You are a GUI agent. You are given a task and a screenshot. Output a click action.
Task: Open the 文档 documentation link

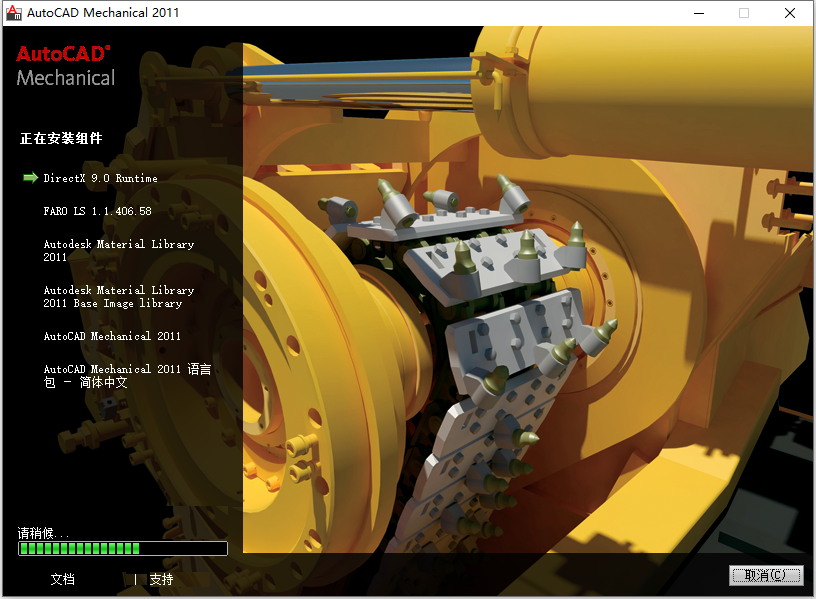[62, 579]
